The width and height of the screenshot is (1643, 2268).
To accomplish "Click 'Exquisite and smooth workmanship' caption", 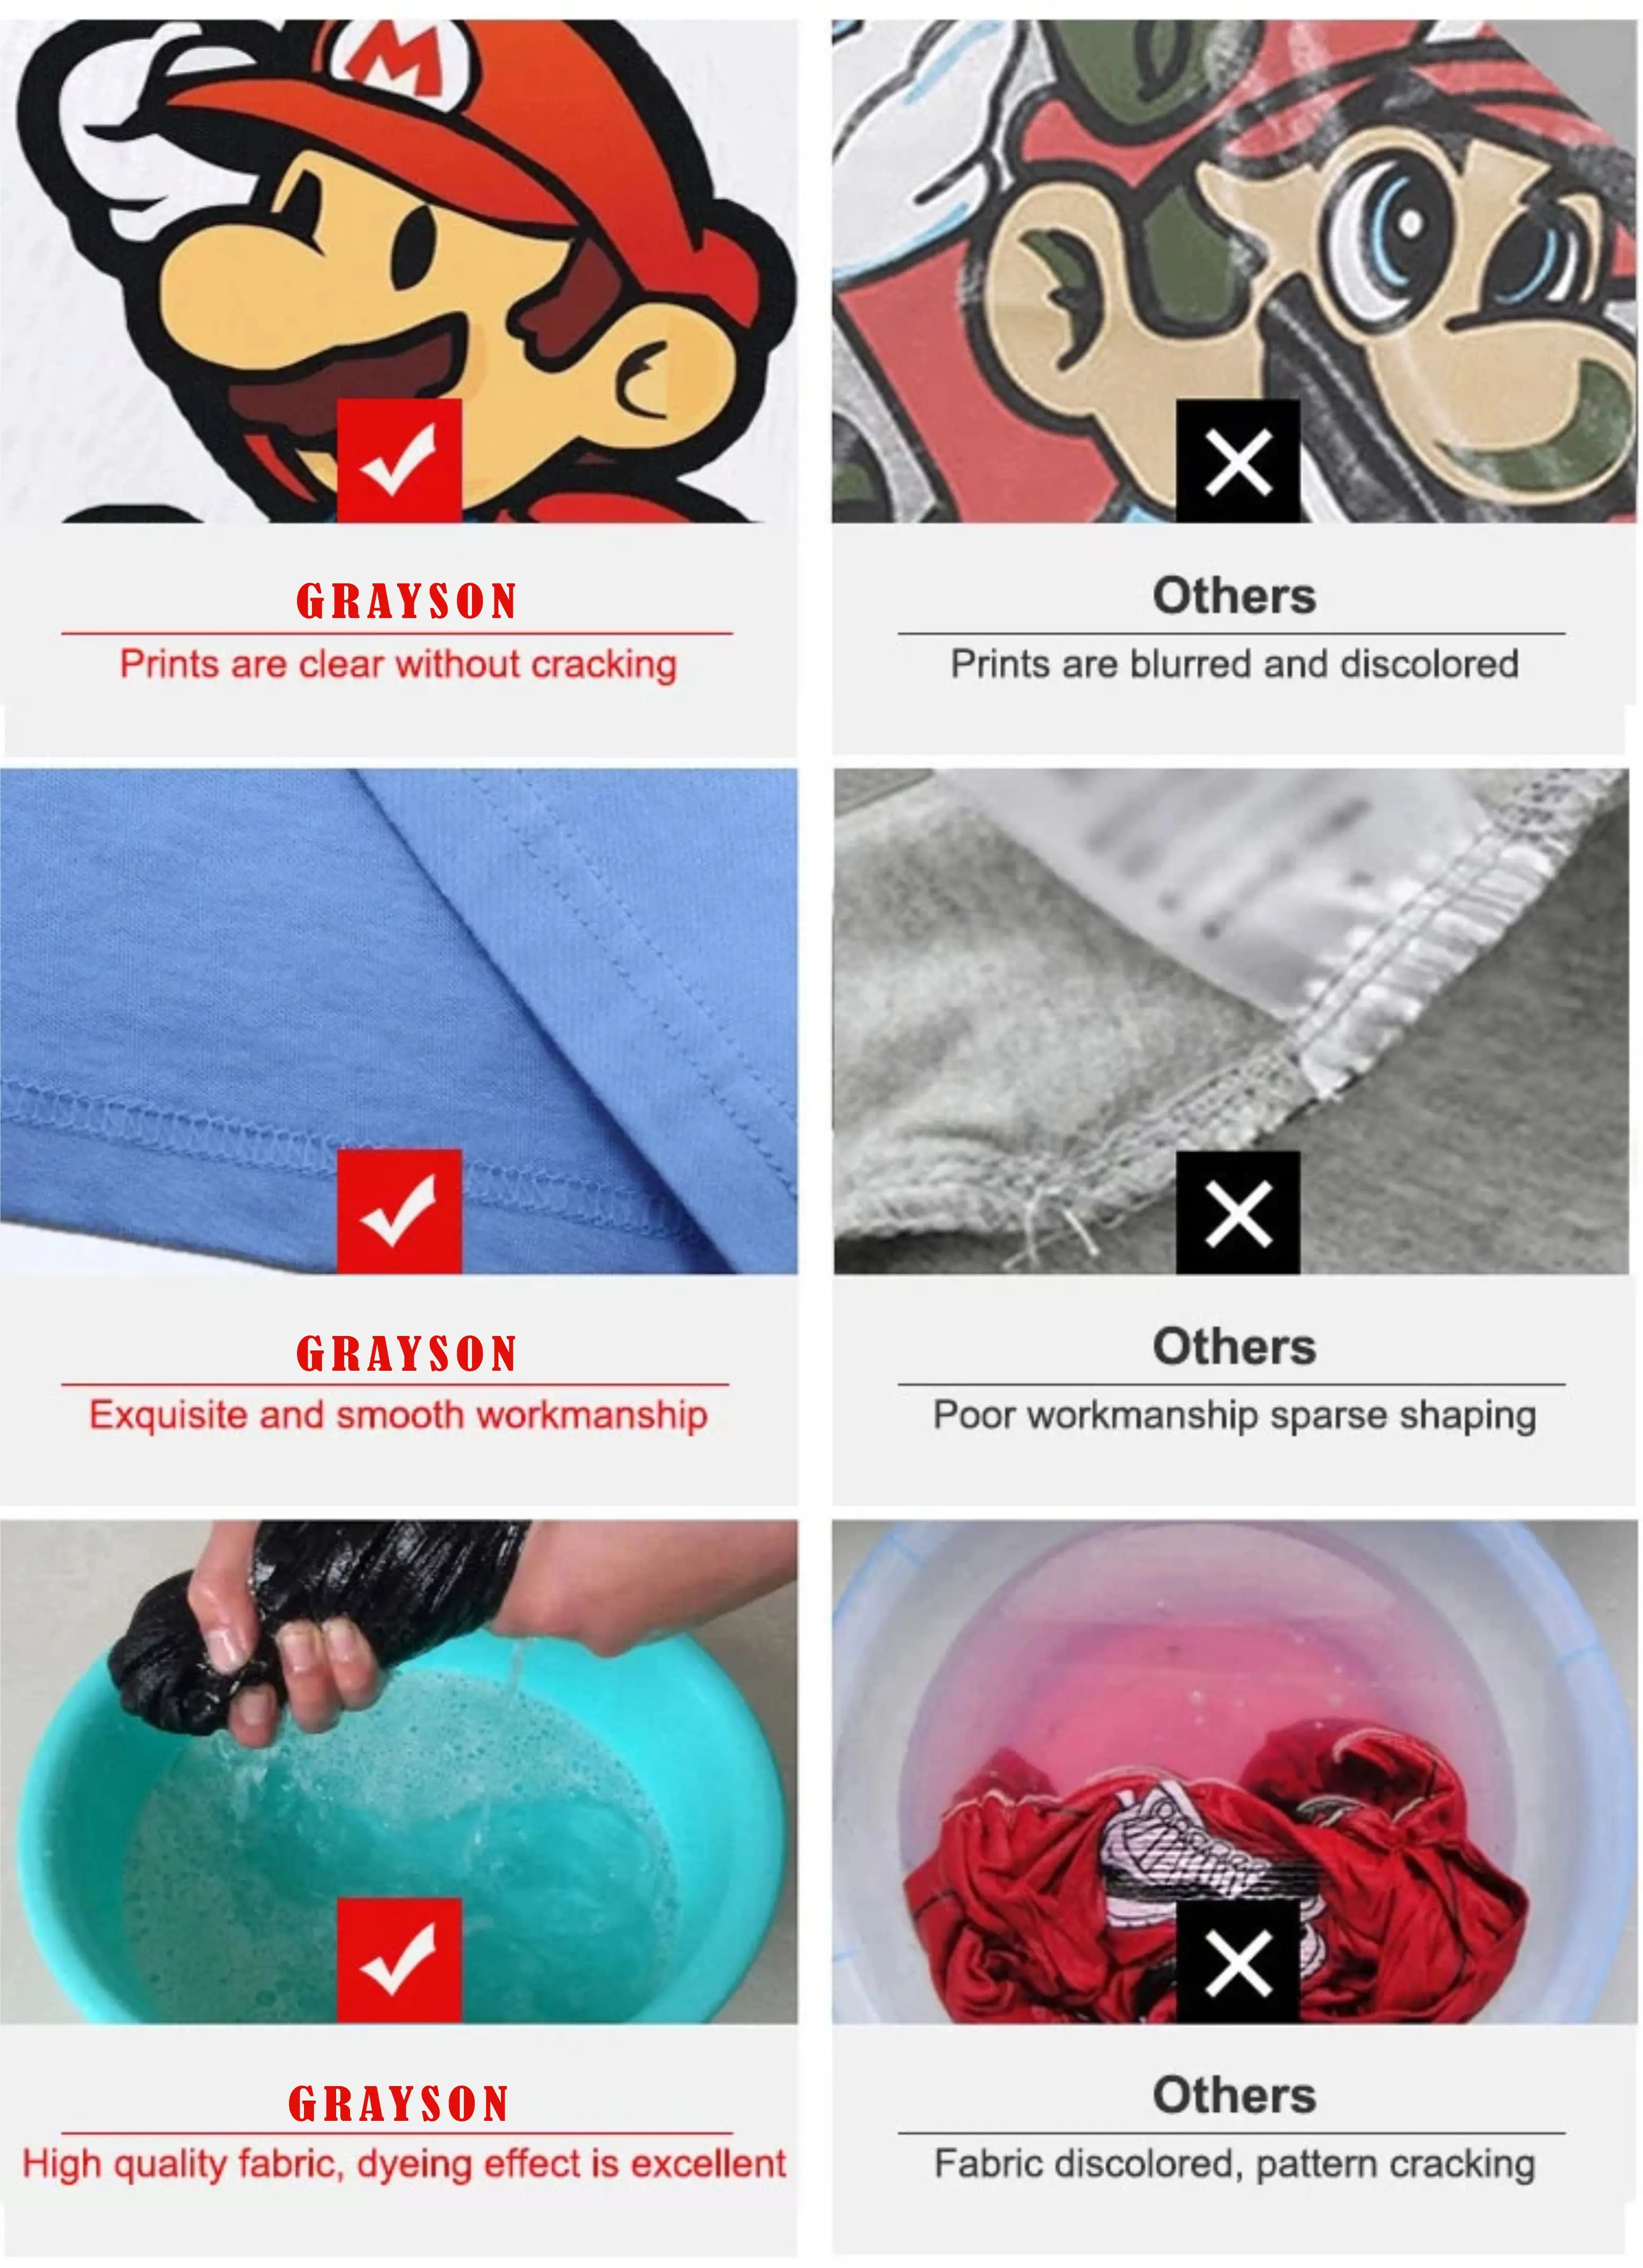I will pyautogui.click(x=398, y=1415).
